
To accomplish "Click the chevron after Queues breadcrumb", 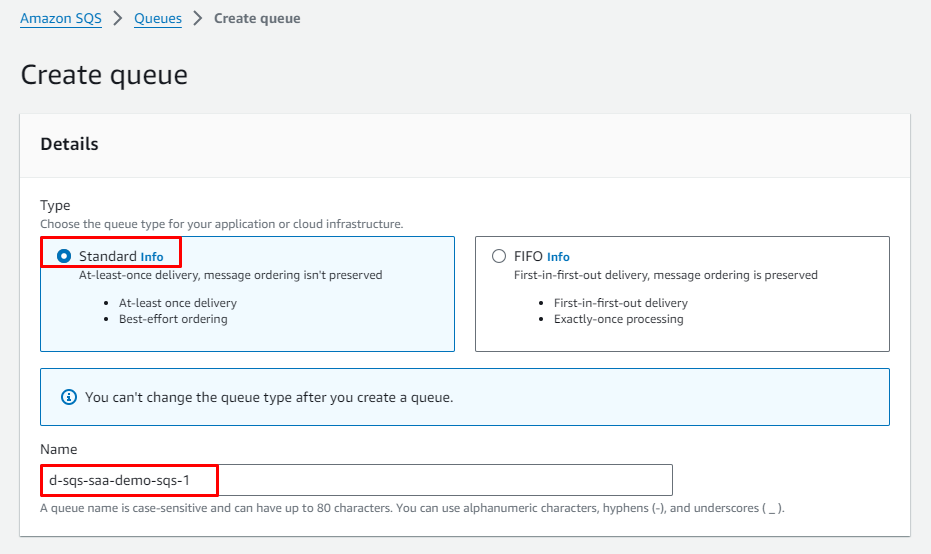I will coord(198,18).
